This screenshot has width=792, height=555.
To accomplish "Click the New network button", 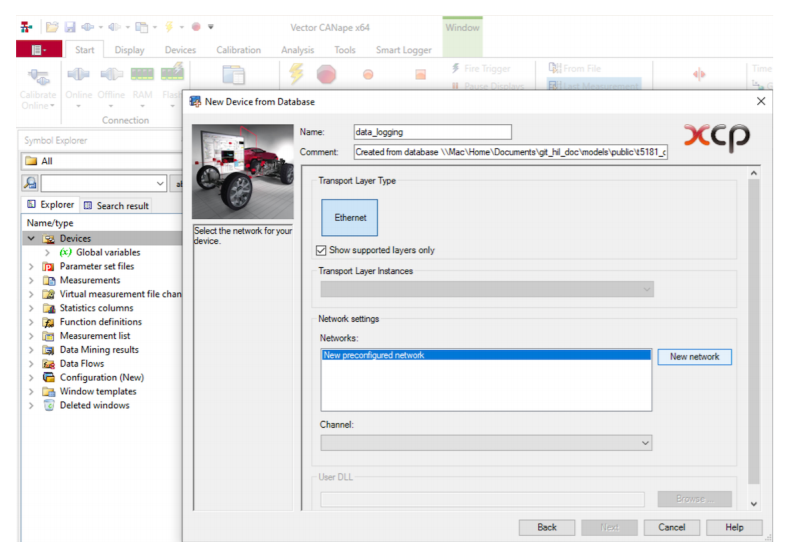I will 694,357.
